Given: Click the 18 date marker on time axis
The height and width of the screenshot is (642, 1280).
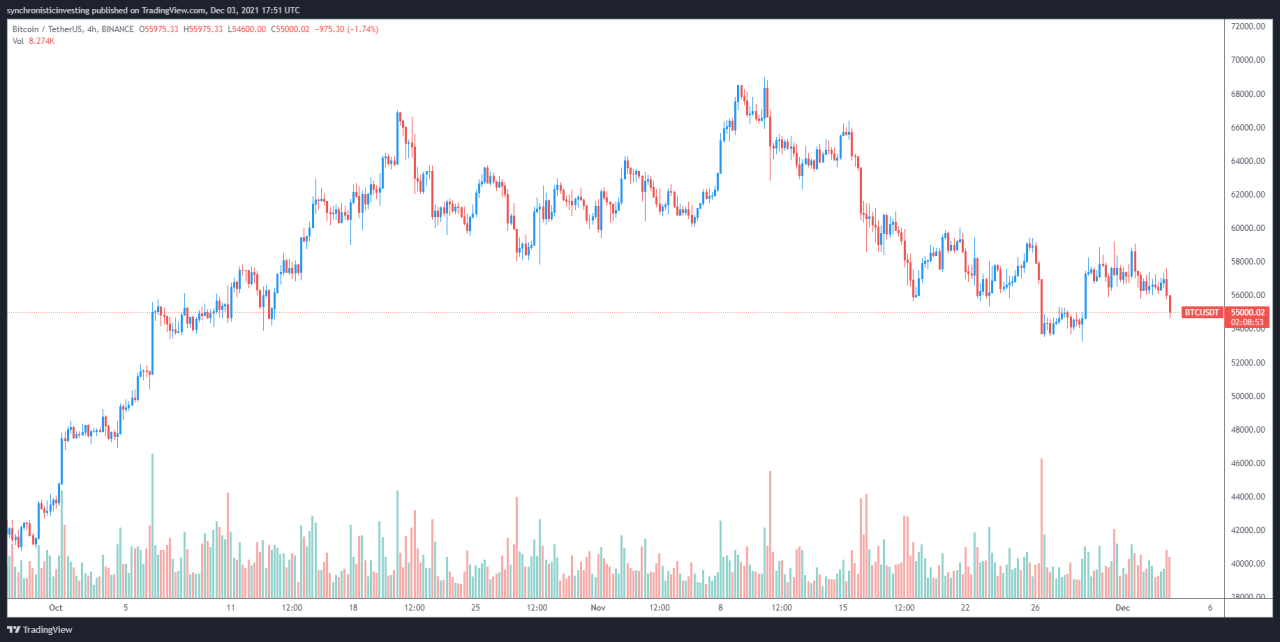Looking at the screenshot, I should [353, 607].
